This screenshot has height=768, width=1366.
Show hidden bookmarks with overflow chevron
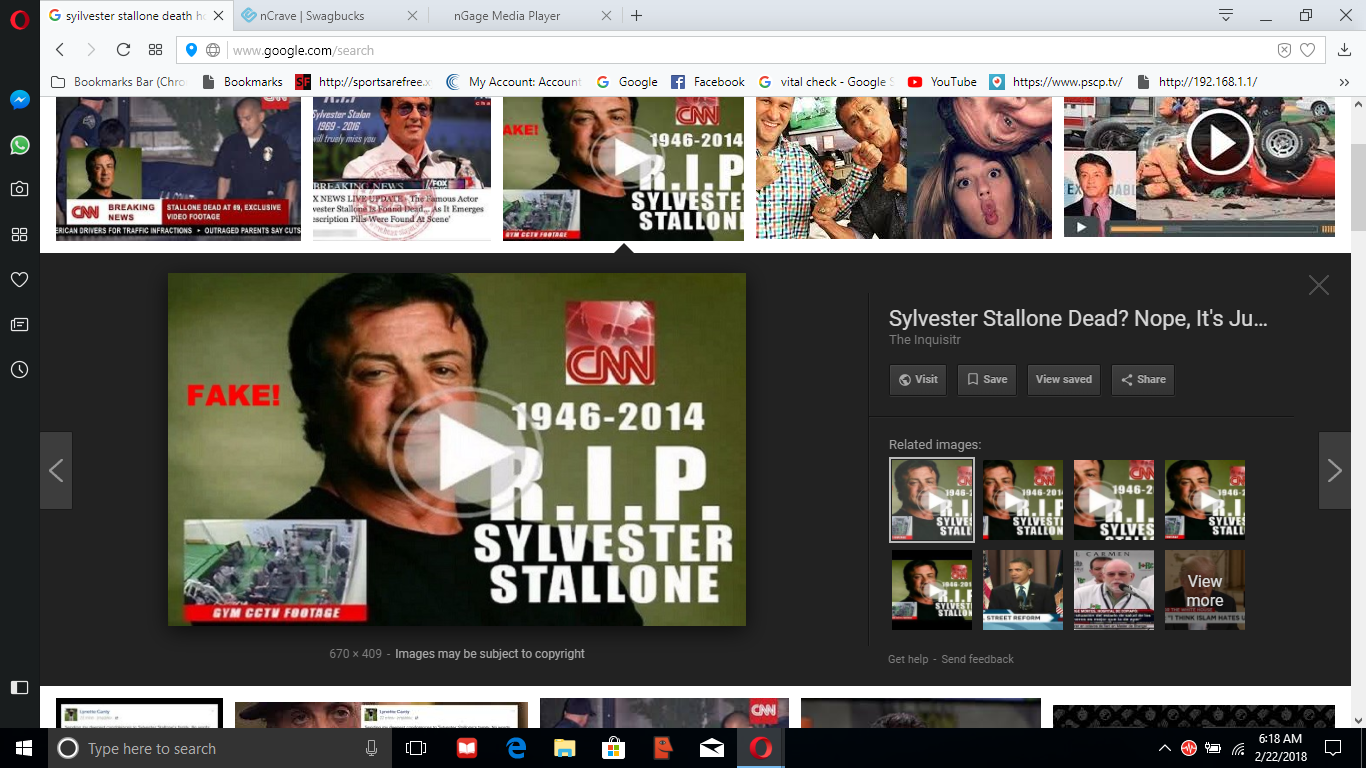coord(1344,82)
